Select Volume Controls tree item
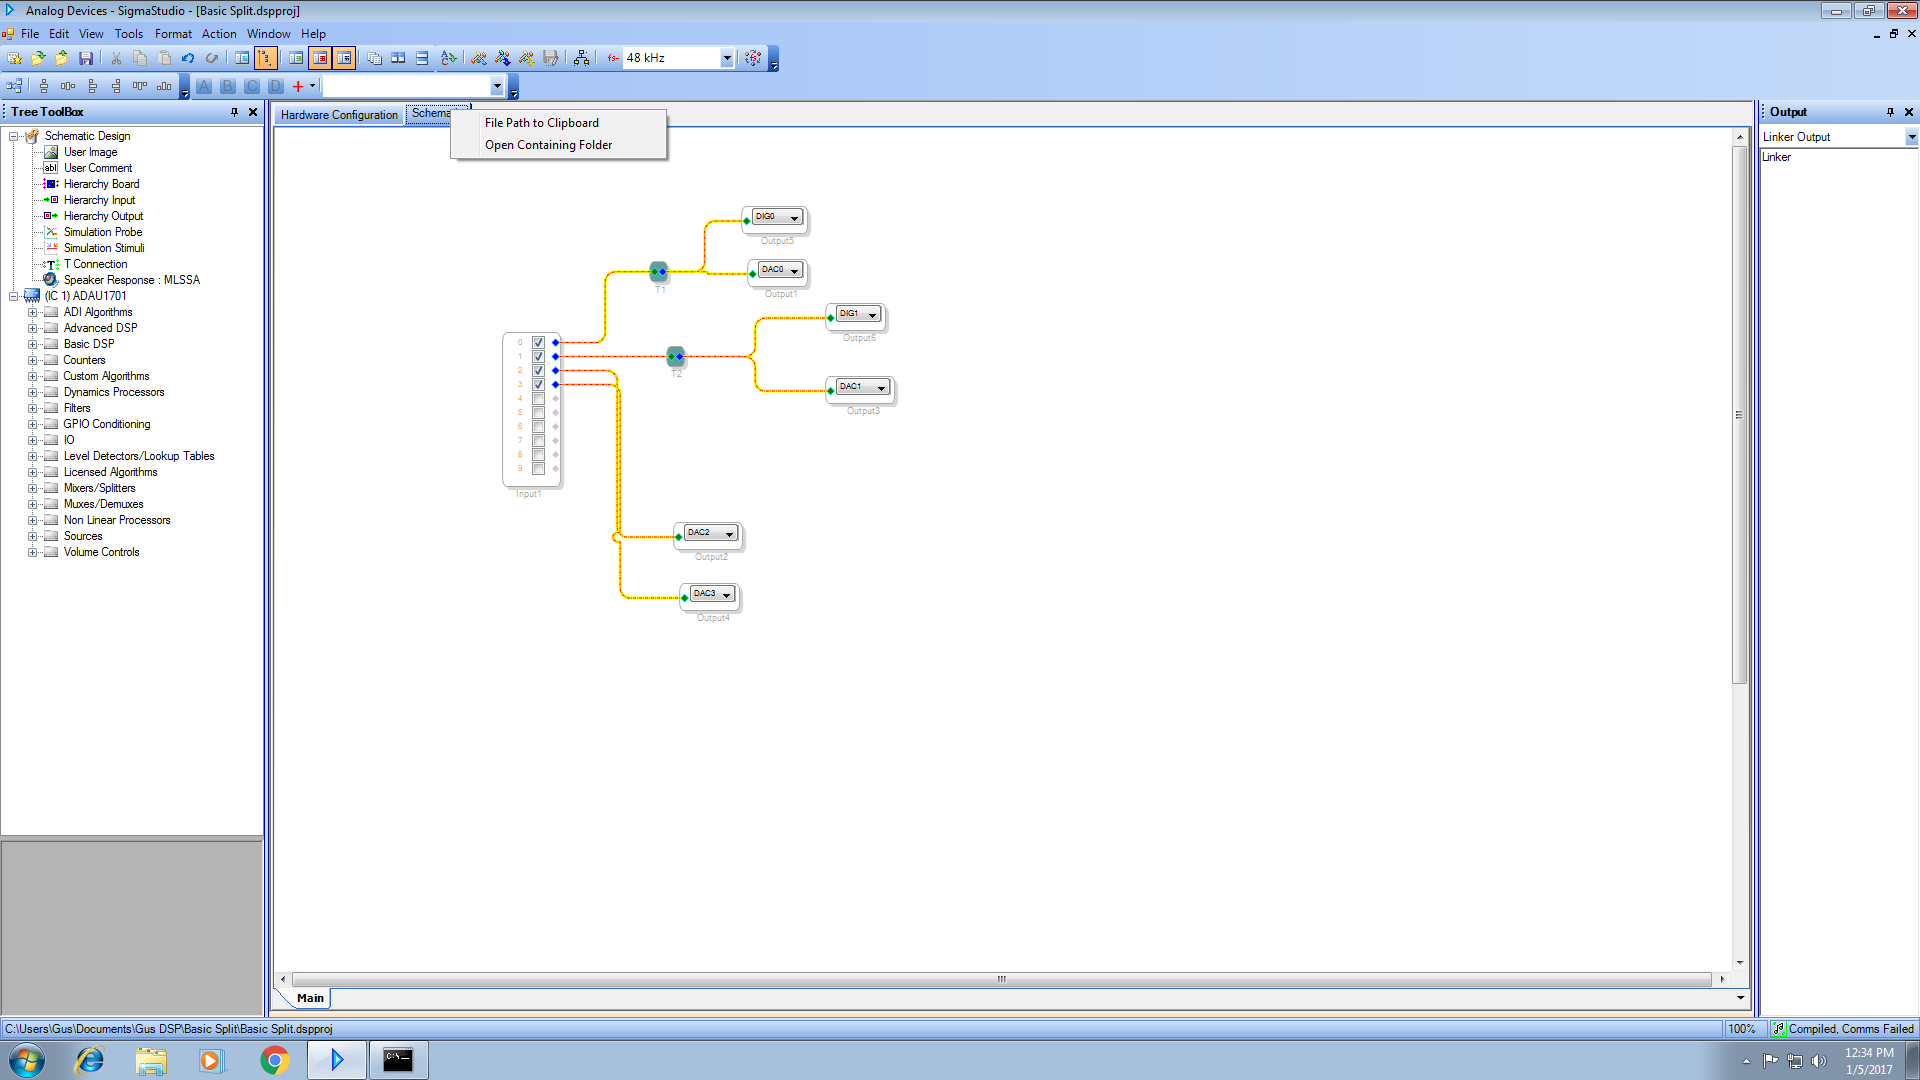1920x1080 pixels. tap(101, 552)
